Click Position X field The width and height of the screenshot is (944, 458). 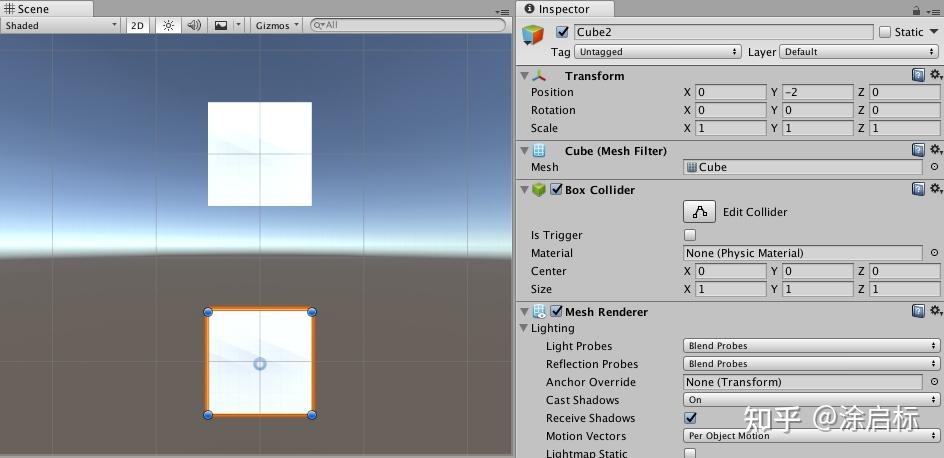[x=730, y=92]
